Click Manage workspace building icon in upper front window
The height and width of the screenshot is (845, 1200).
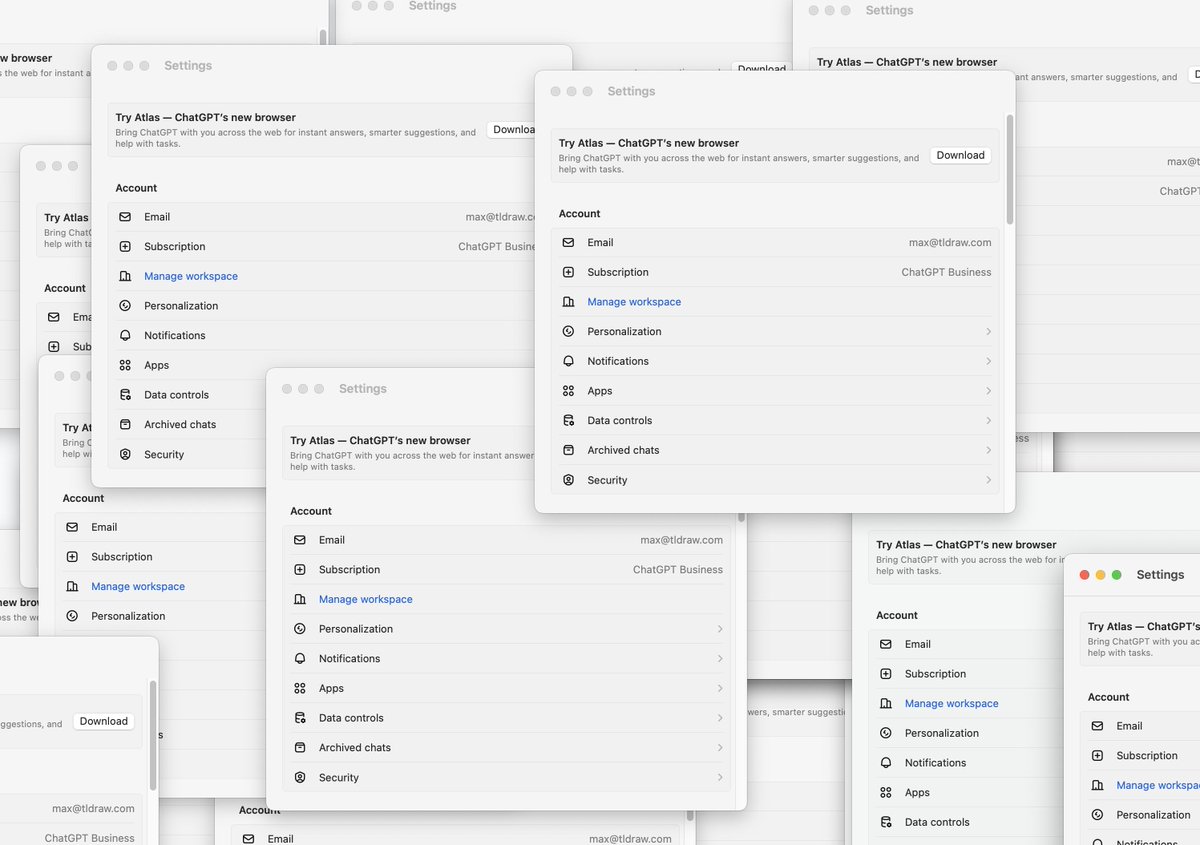pyautogui.click(x=568, y=302)
